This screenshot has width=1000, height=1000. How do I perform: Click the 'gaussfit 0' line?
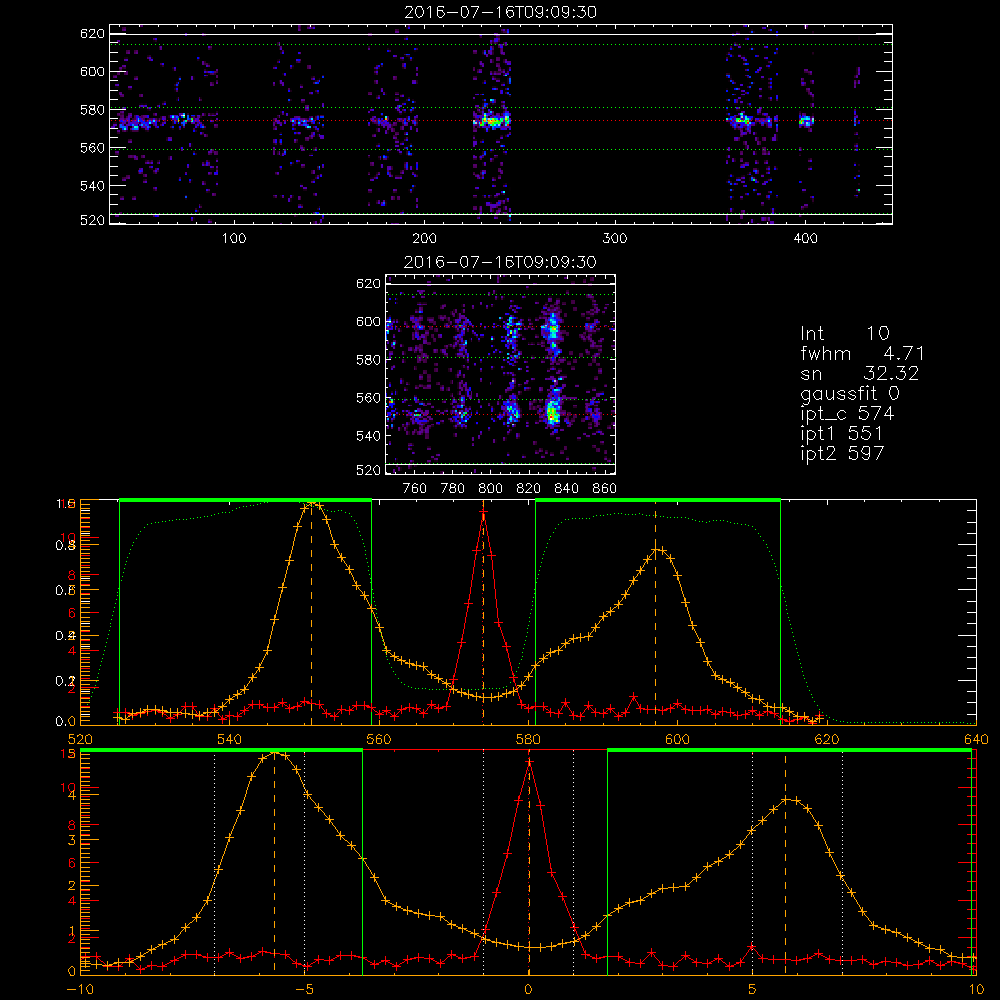(x=850, y=394)
